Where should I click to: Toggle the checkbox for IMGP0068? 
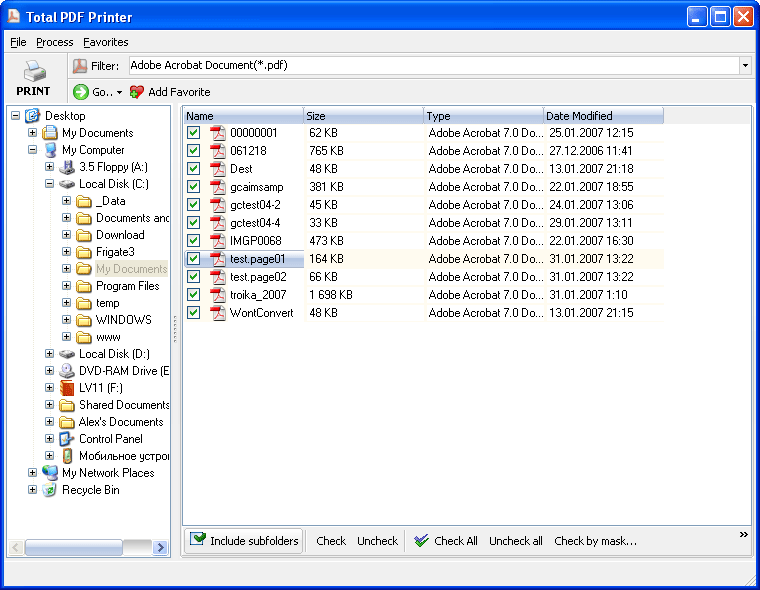click(194, 241)
